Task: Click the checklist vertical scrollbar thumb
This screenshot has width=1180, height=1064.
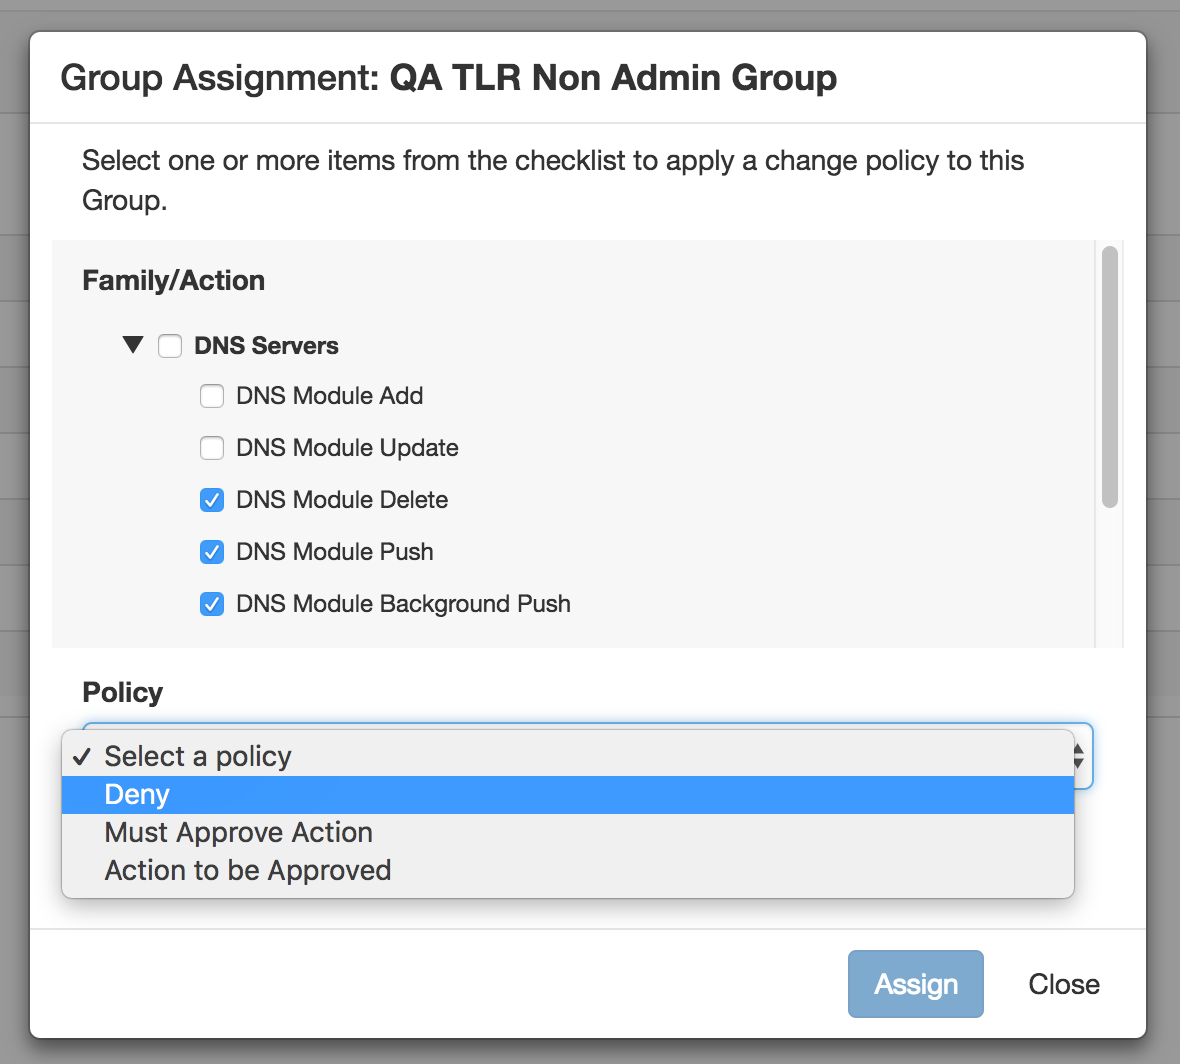Action: [x=1109, y=377]
